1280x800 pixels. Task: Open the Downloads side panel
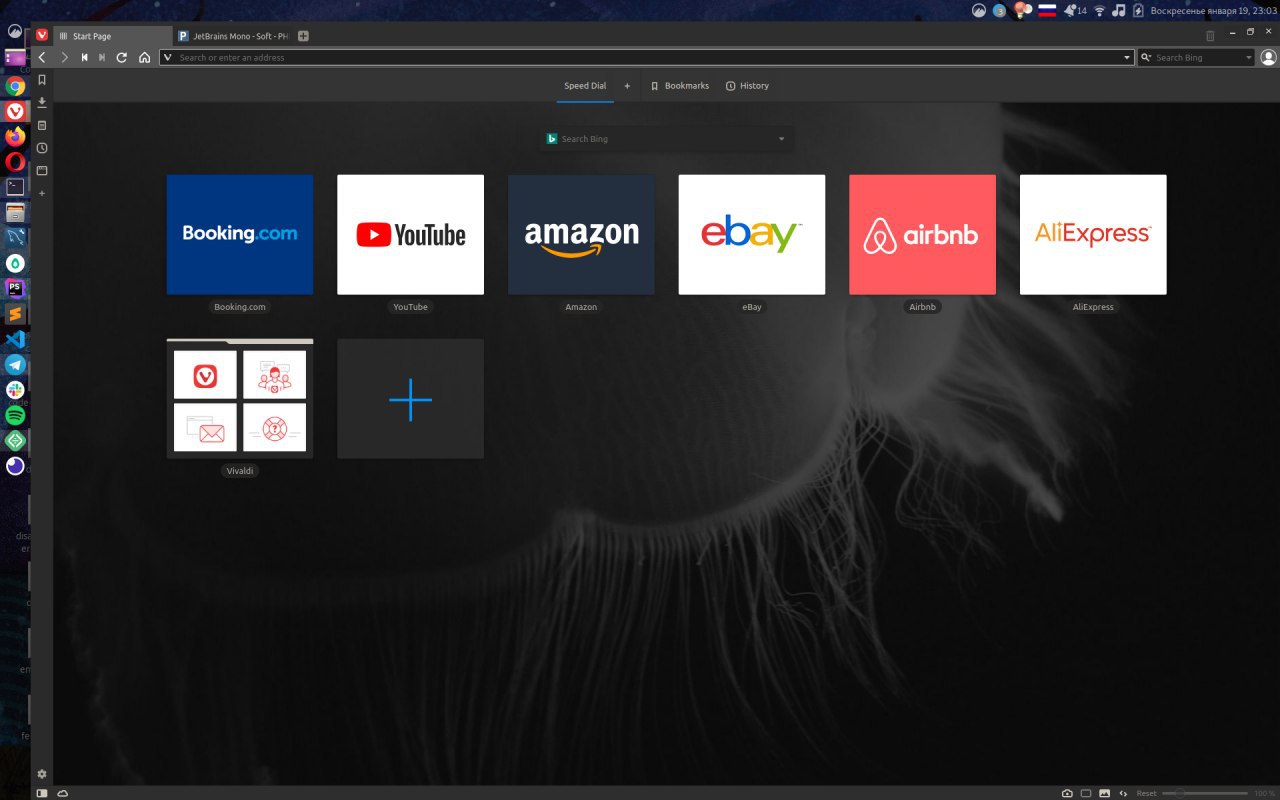tap(42, 102)
